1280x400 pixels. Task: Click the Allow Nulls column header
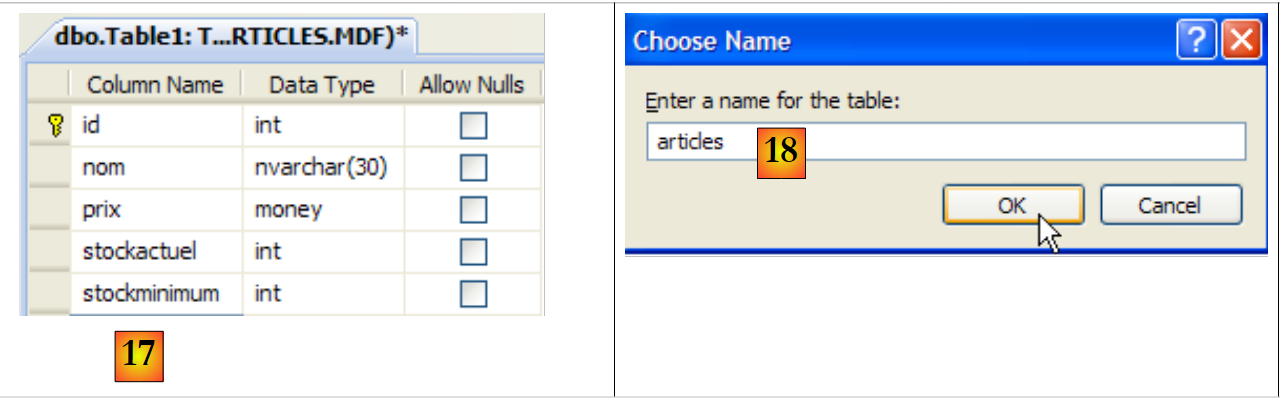(x=471, y=85)
